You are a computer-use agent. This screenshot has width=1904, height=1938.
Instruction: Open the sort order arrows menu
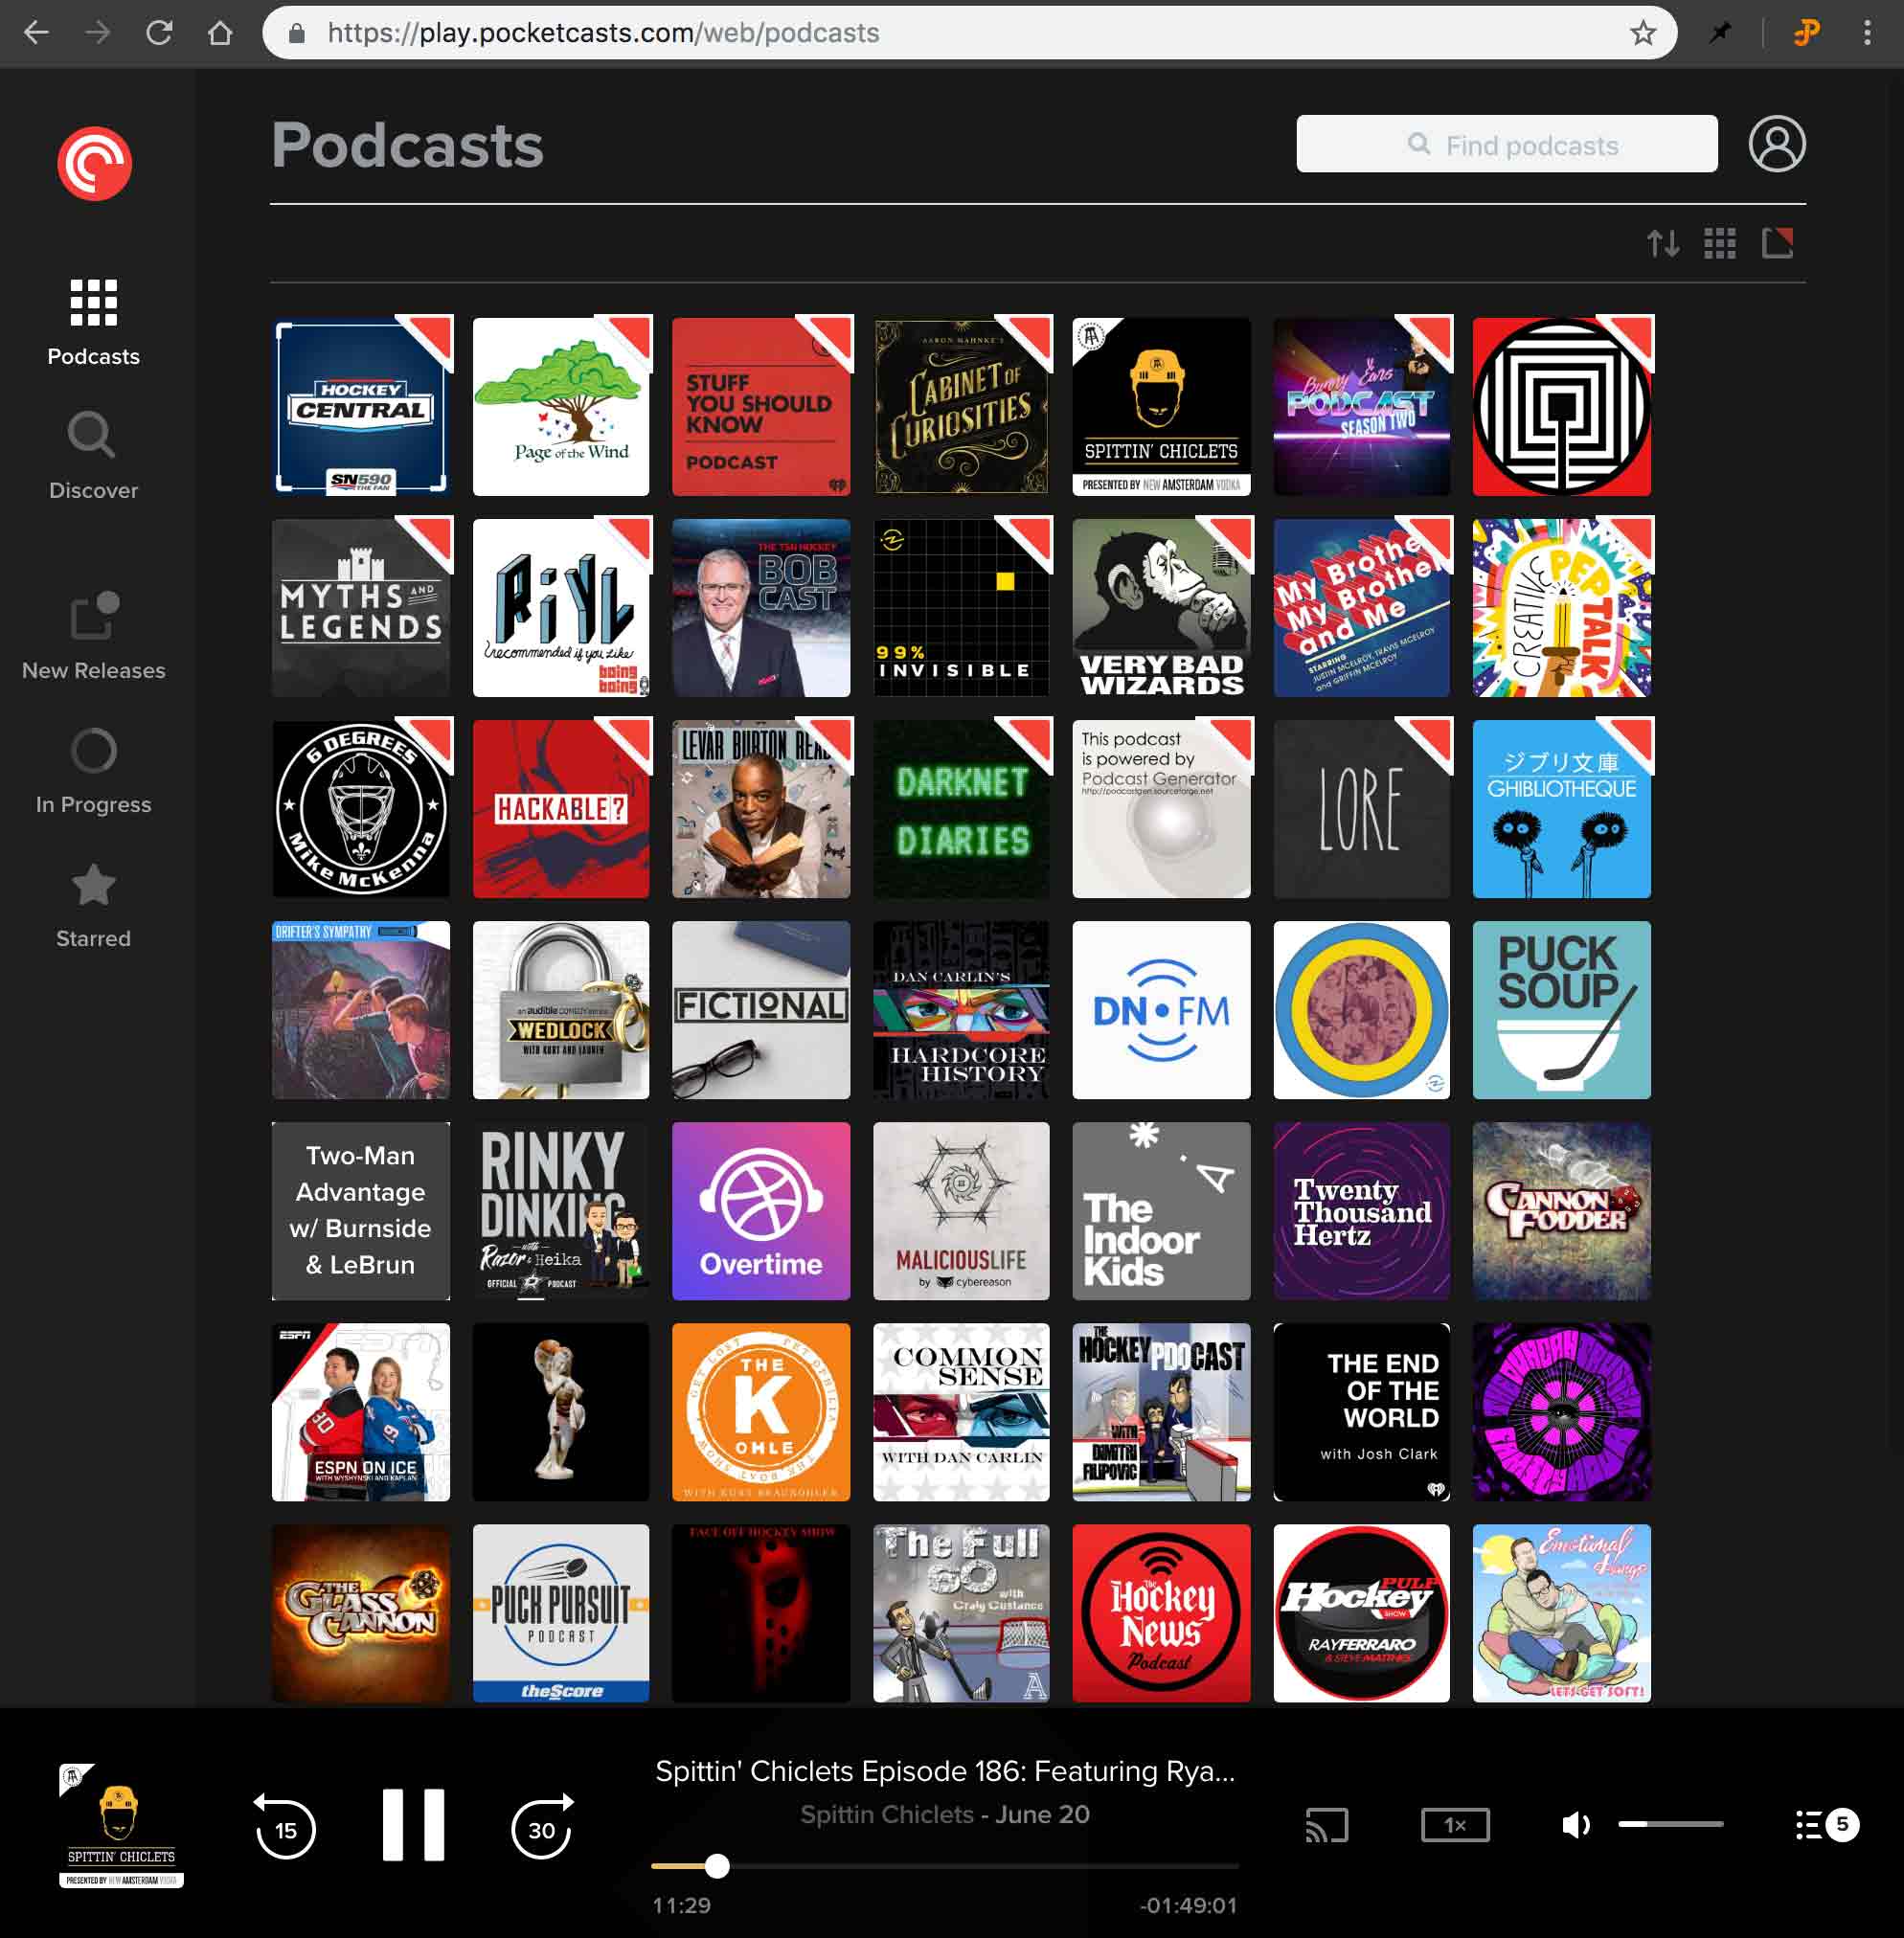coord(1663,243)
